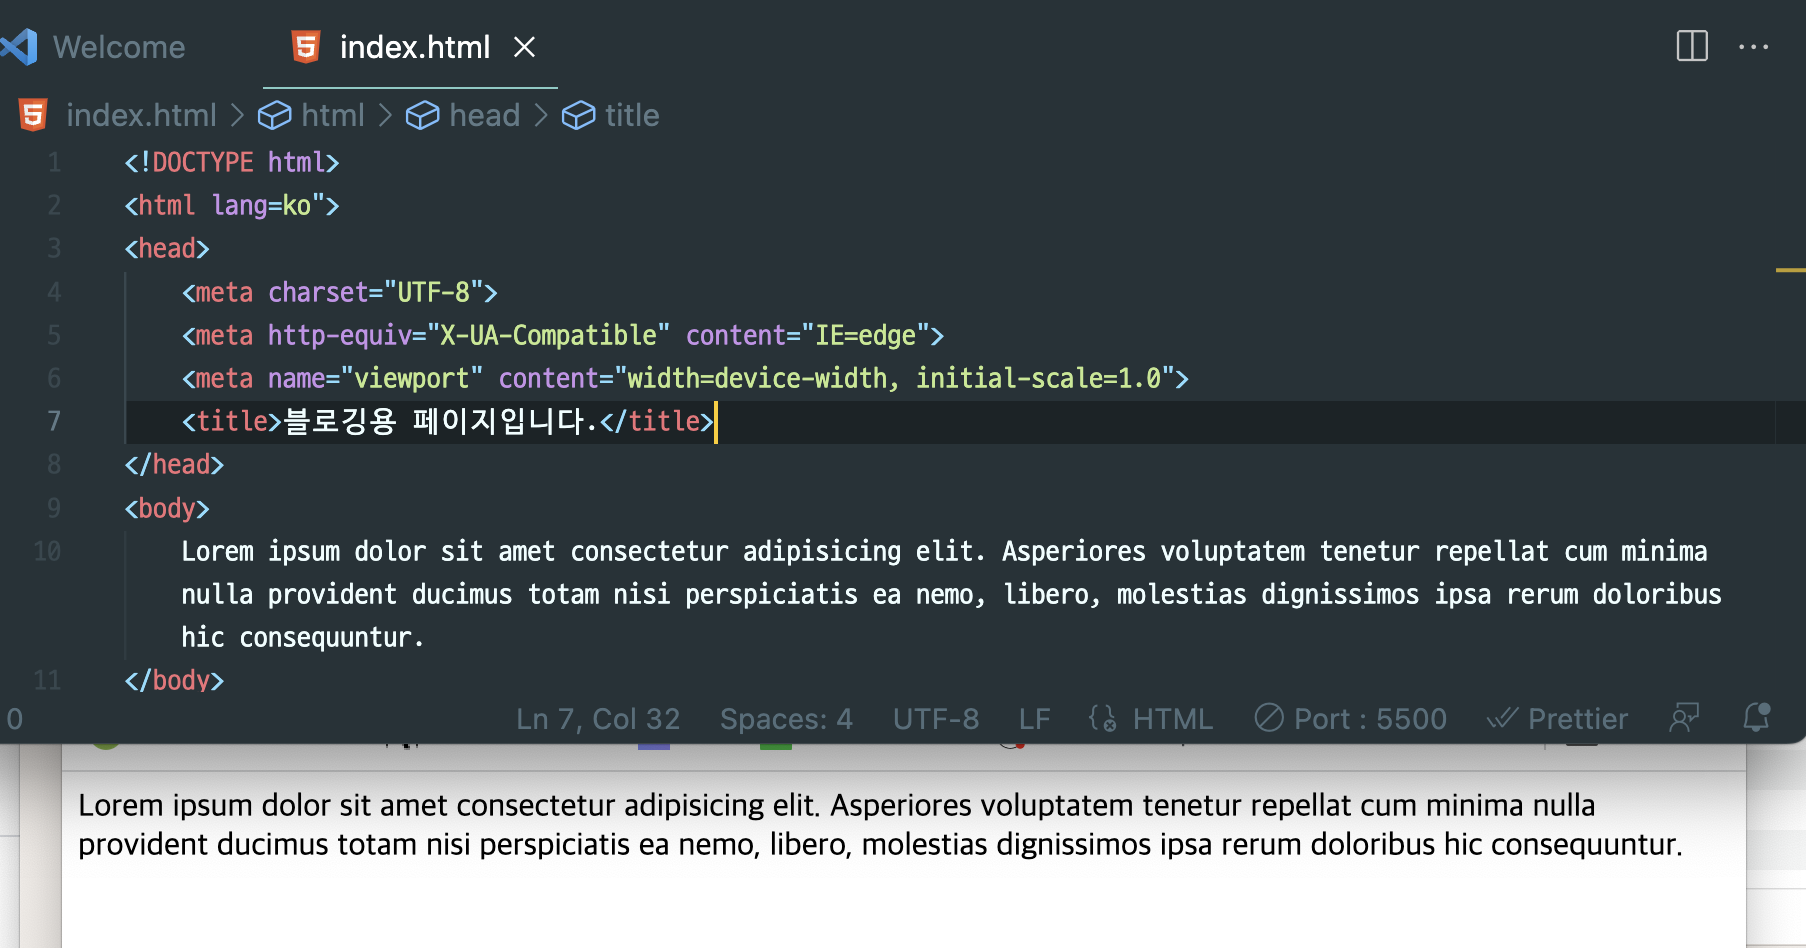Open the title breadcrumb segment

631,115
